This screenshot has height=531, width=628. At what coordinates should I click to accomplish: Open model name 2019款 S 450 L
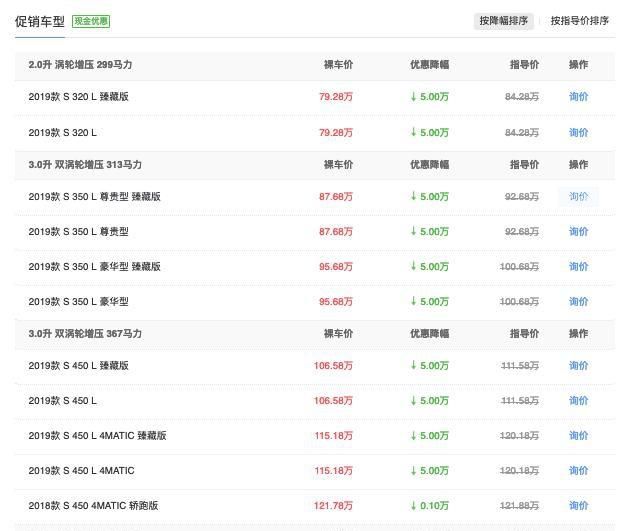point(62,400)
